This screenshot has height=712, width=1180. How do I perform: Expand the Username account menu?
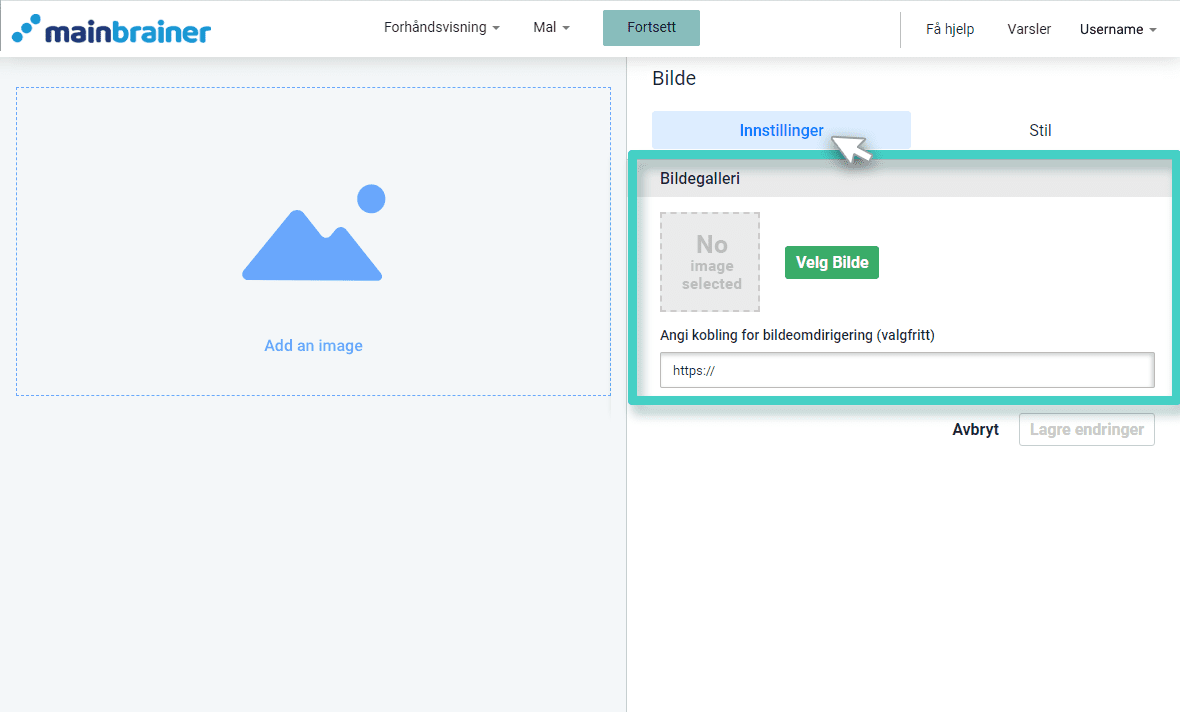coord(1117,29)
